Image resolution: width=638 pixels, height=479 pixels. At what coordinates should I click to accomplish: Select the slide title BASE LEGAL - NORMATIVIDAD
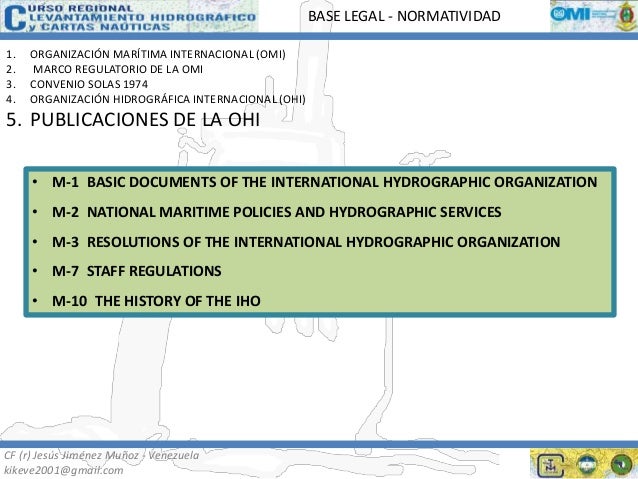404,16
